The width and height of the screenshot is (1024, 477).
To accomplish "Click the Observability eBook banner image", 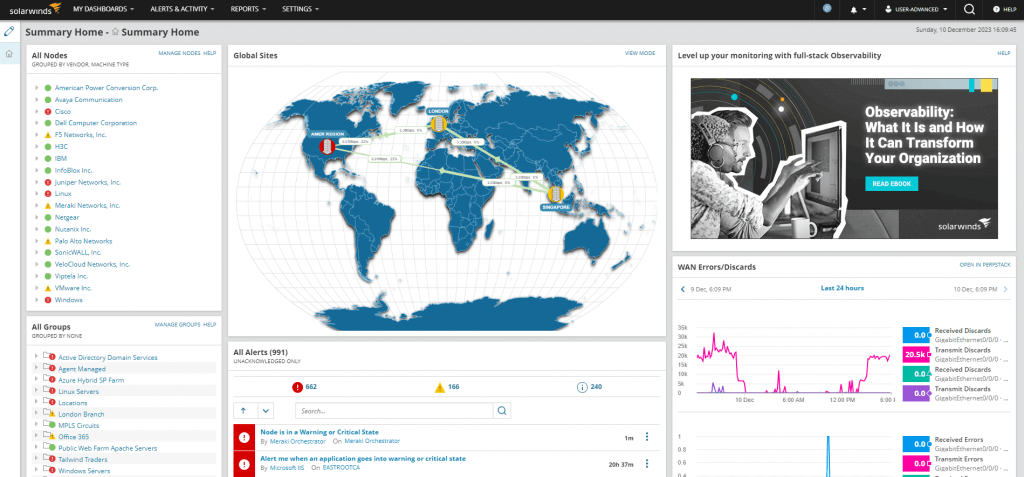I will 844,158.
